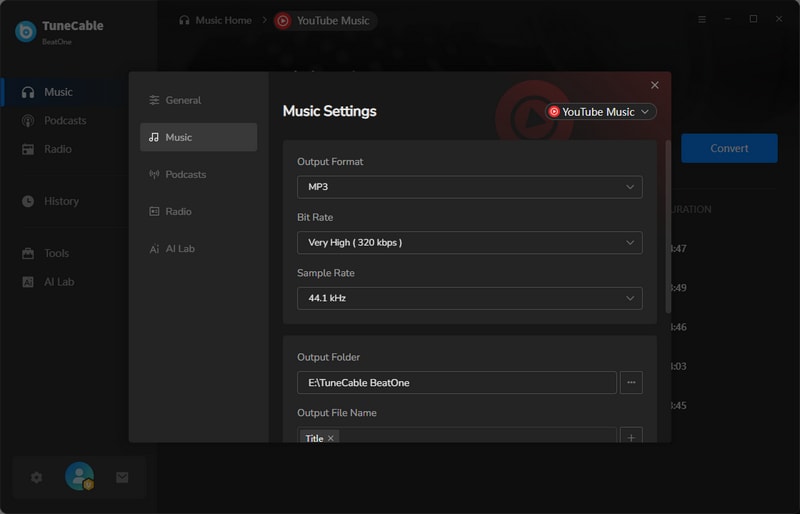Click the radio icon beside Radio tab
800x514 pixels.
click(x=154, y=211)
